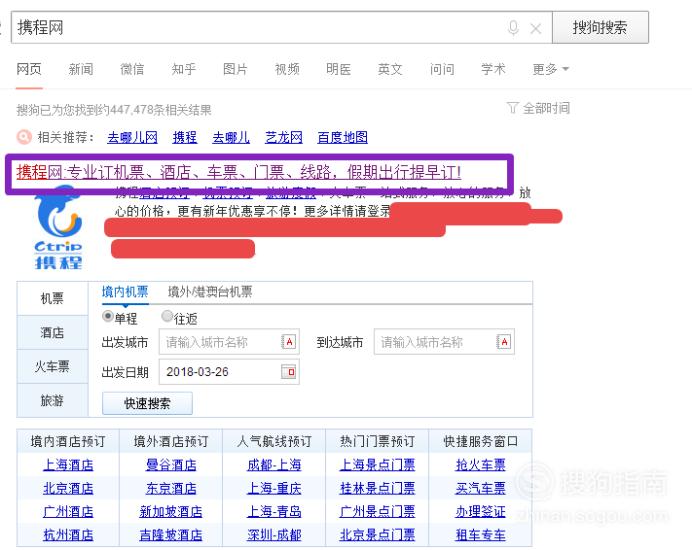Click the 出发城市 input field
This screenshot has height=550, width=692.
tap(229, 342)
